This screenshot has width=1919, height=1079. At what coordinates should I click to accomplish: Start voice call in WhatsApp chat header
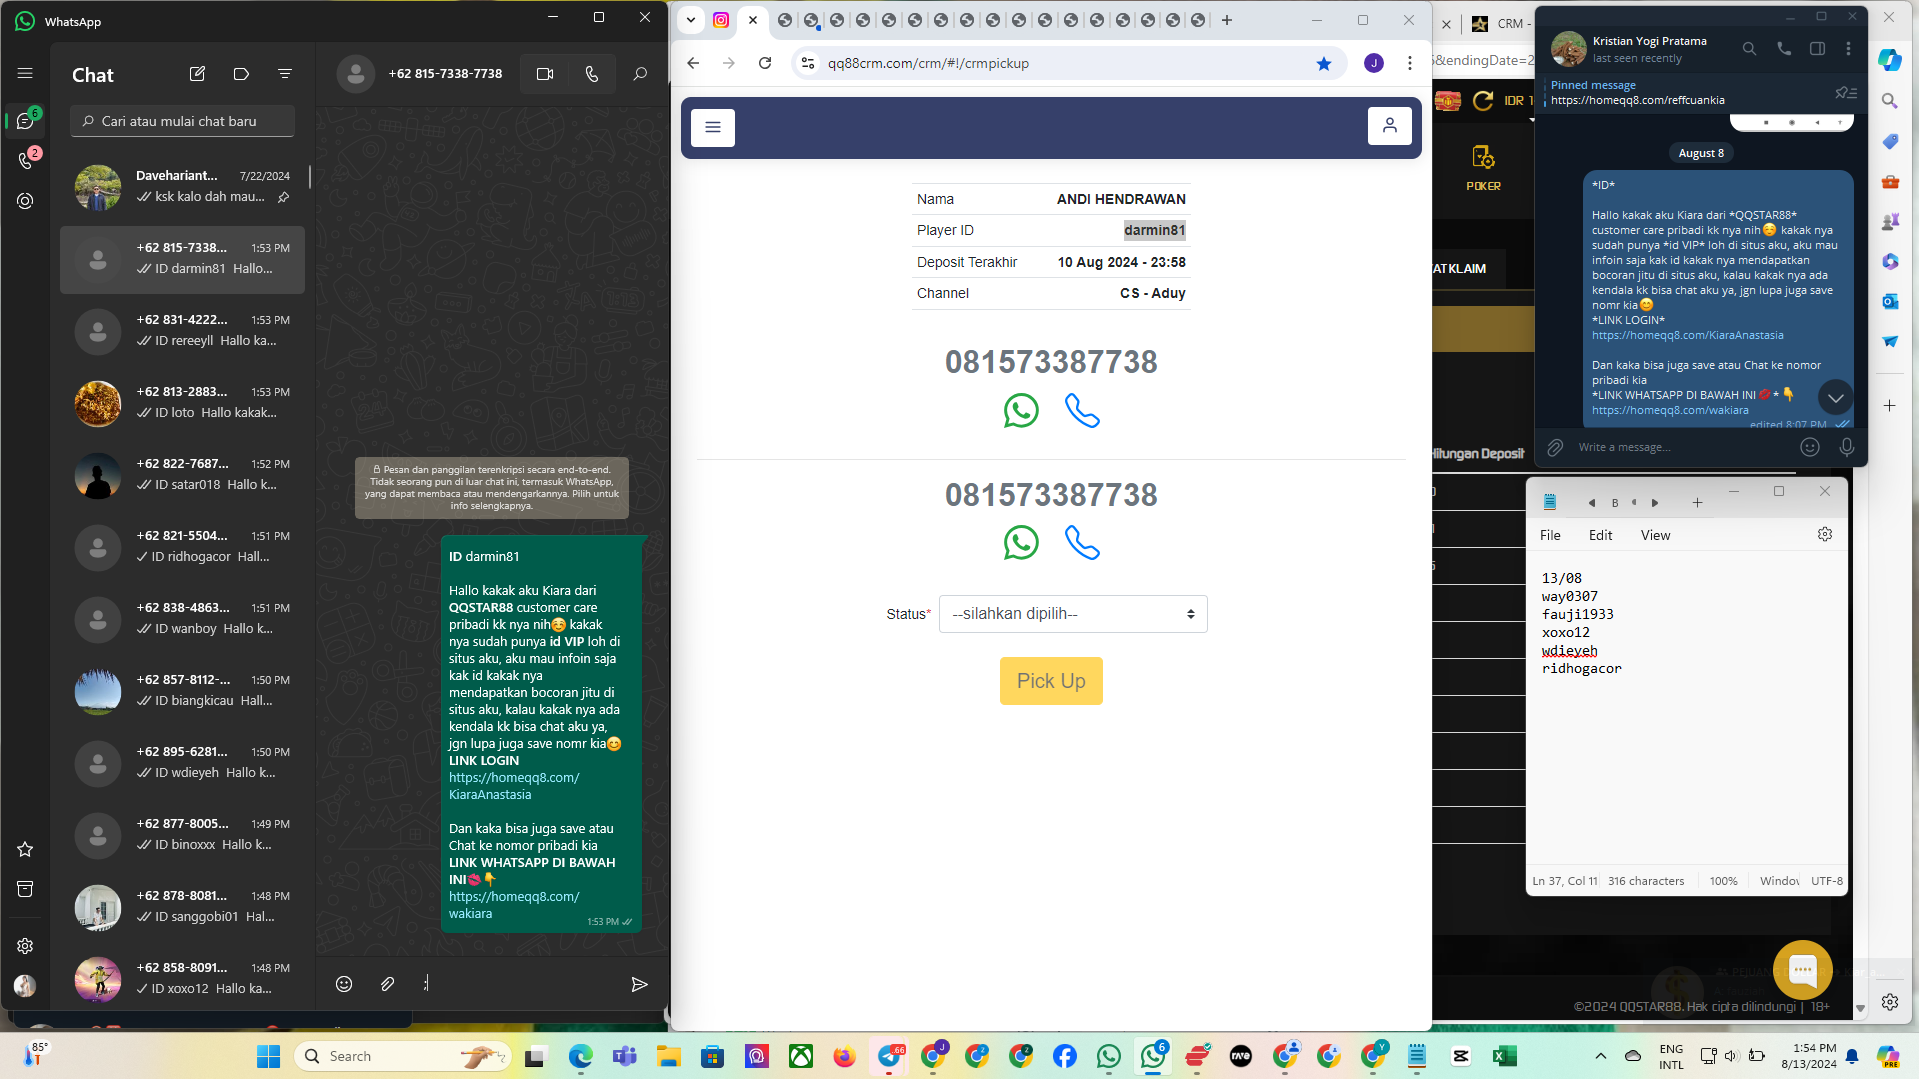tap(592, 74)
